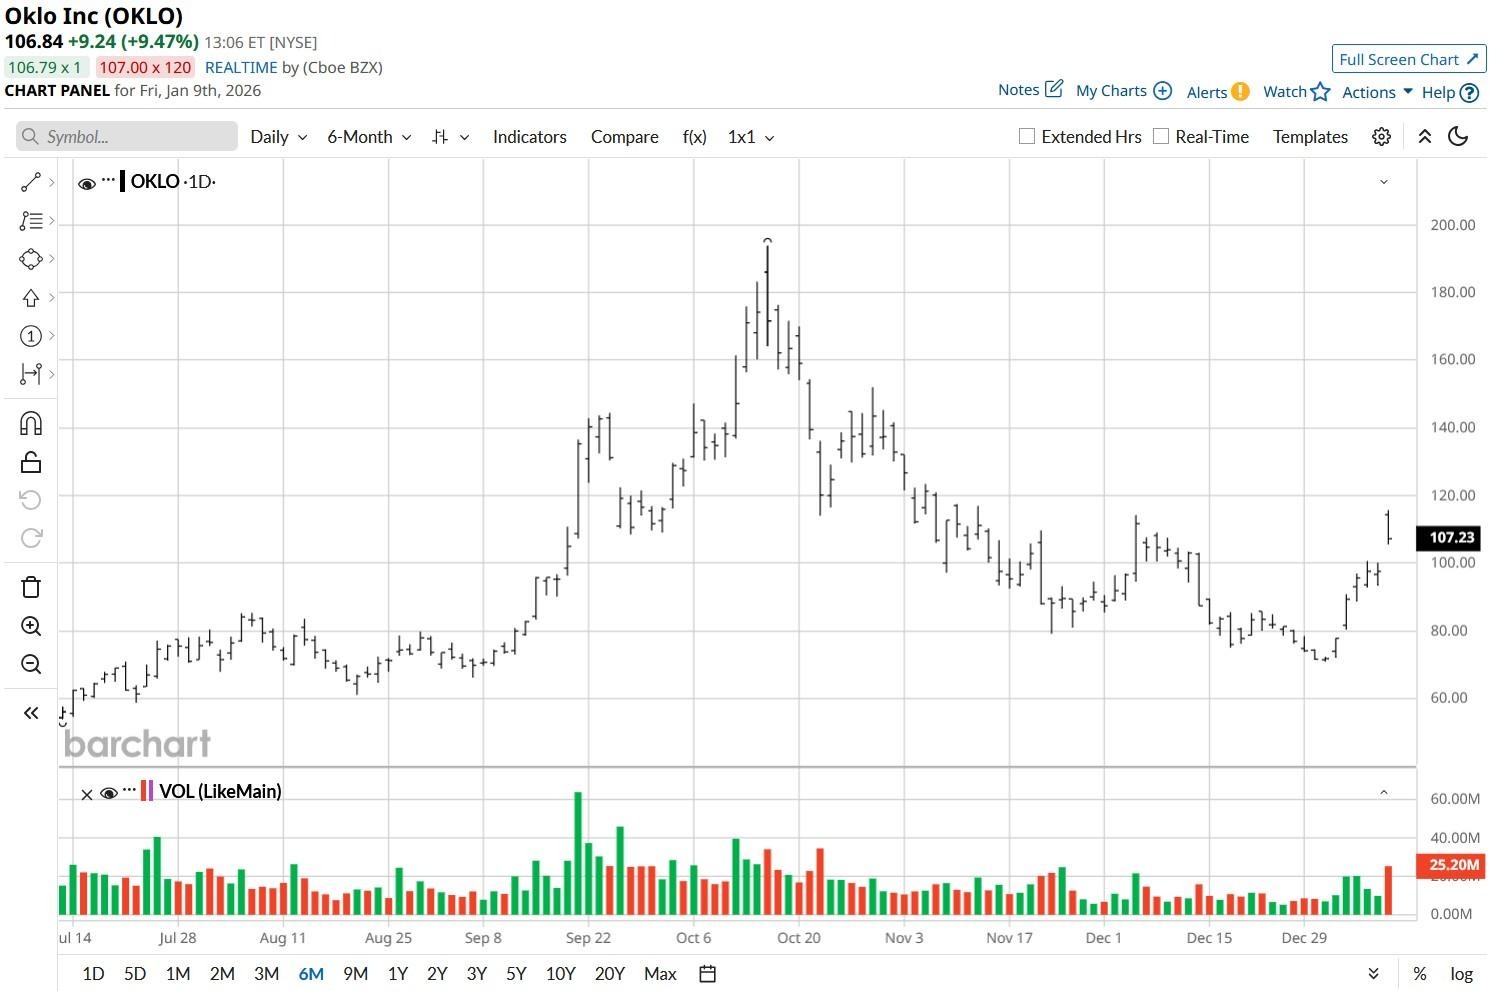The width and height of the screenshot is (1507, 991).
Task: Click the undo arrow icon
Action: pyautogui.click(x=31, y=500)
